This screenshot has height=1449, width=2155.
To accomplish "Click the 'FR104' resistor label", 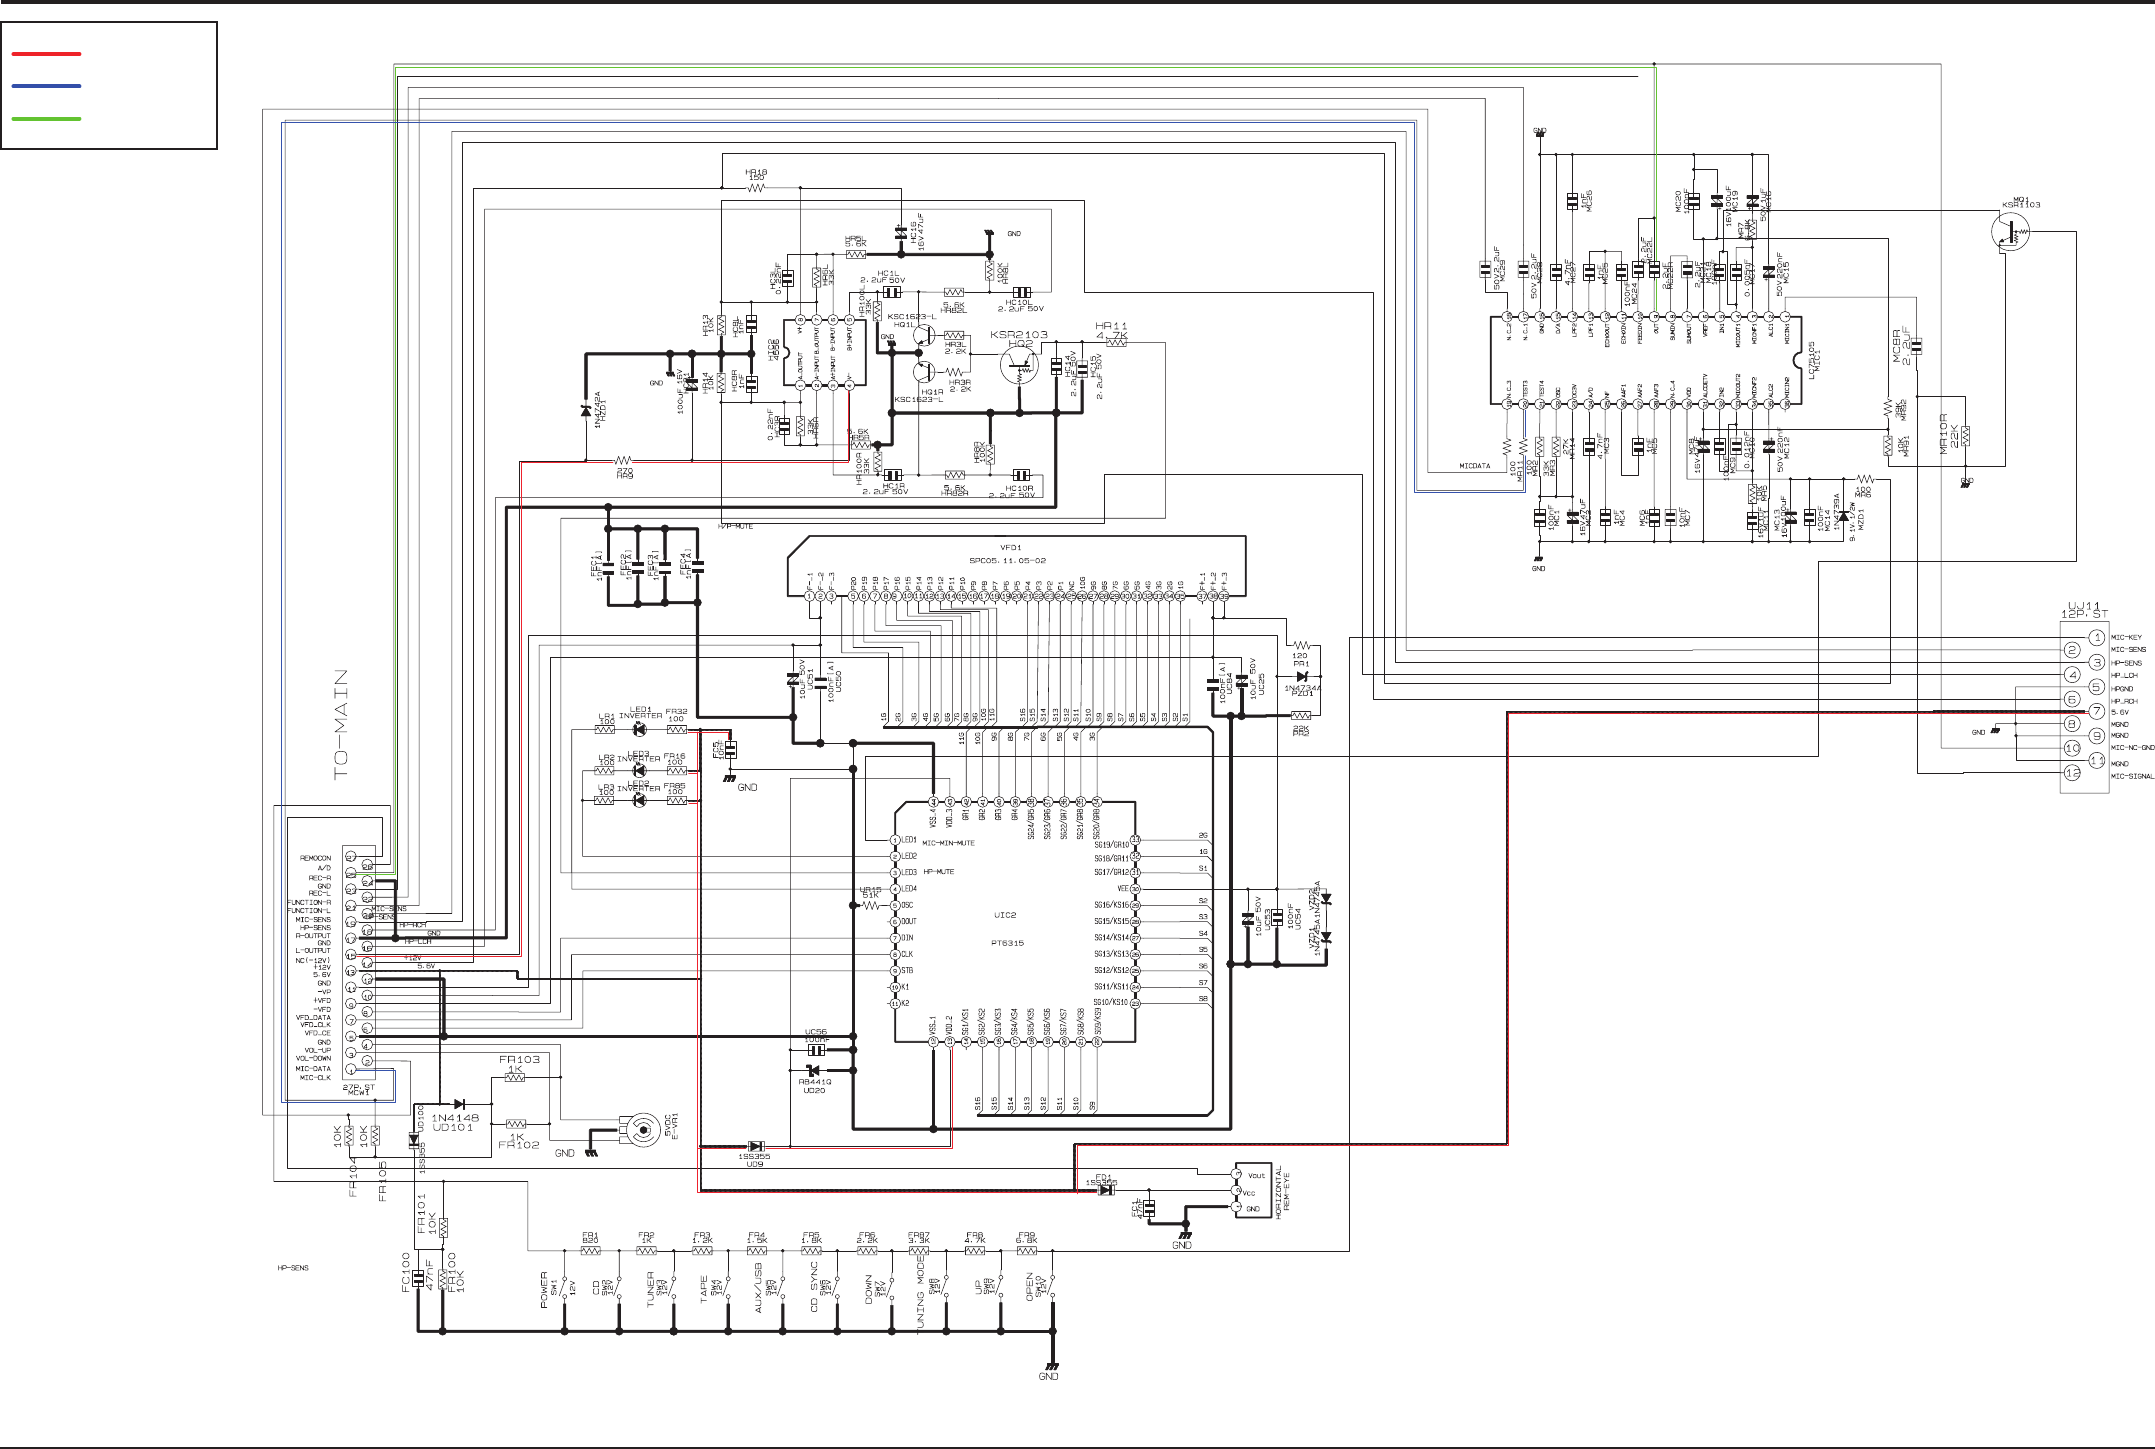I will (x=354, y=1177).
